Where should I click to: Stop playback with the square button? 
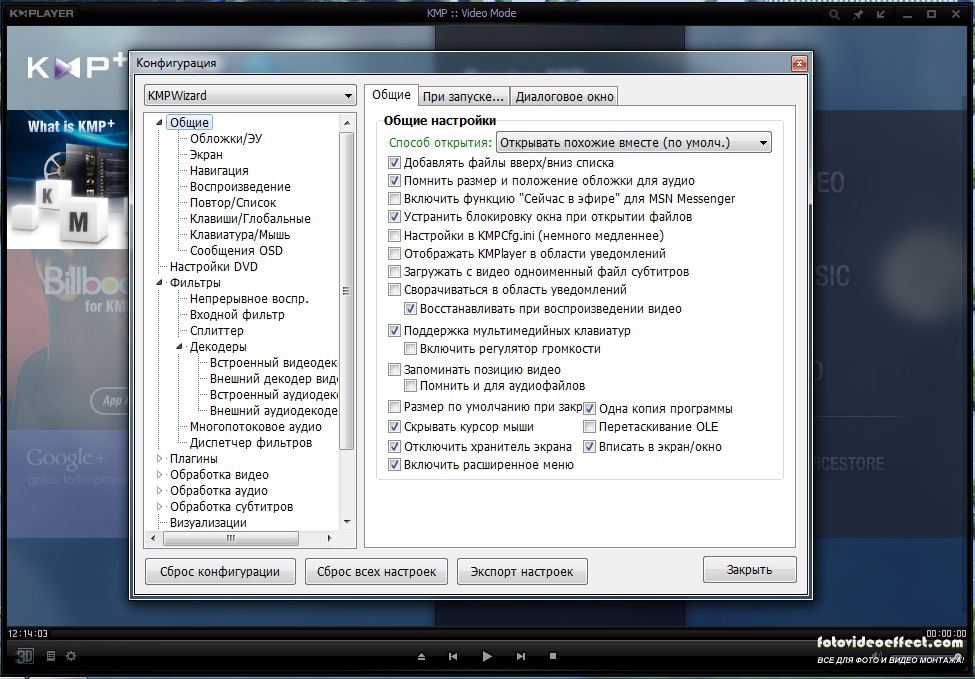553,656
